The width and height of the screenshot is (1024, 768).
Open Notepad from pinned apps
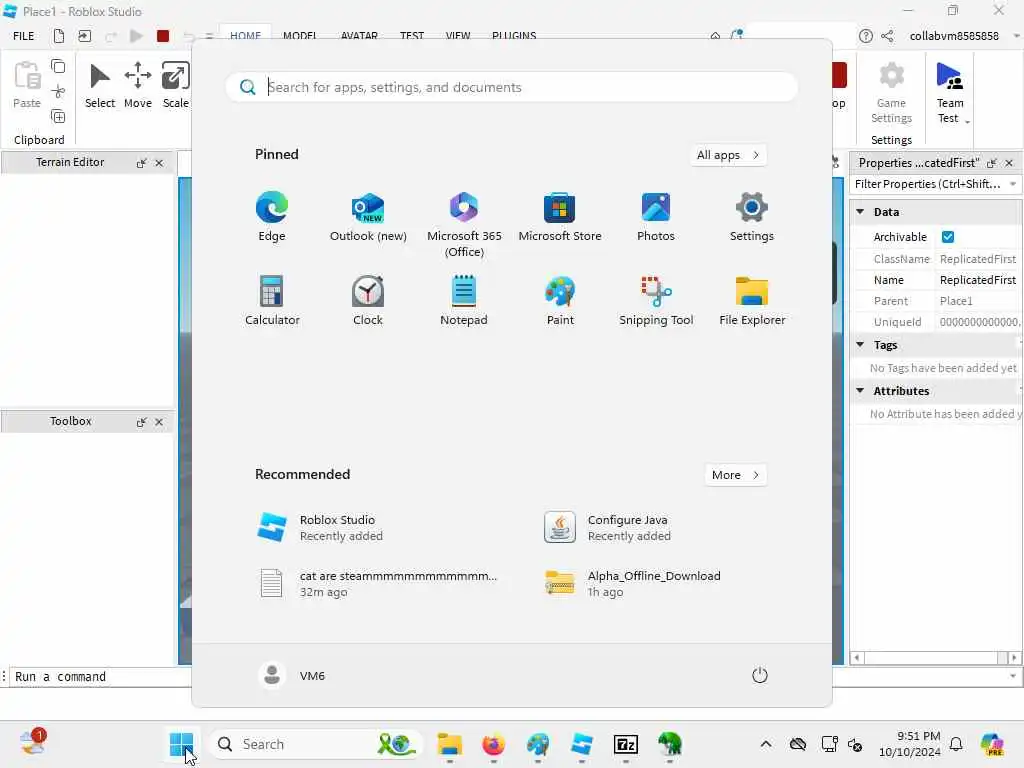464,300
